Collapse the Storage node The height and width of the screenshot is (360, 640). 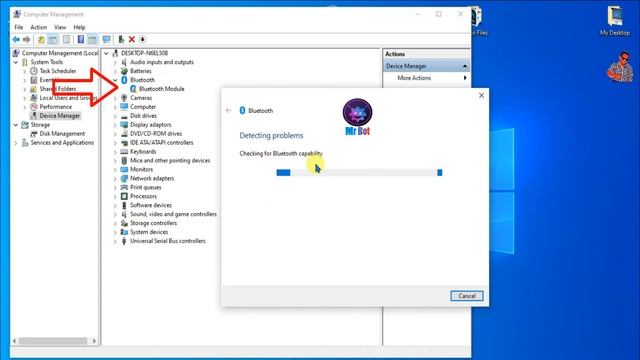[x=16, y=125]
